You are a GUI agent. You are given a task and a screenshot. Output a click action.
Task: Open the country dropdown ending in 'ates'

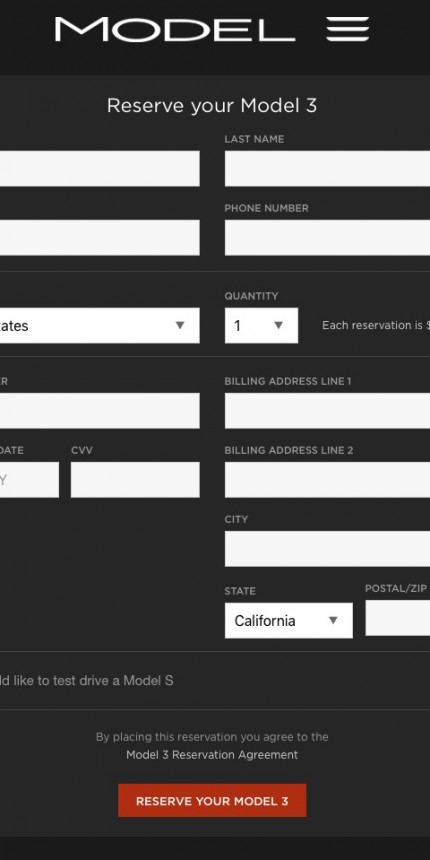coord(99,325)
